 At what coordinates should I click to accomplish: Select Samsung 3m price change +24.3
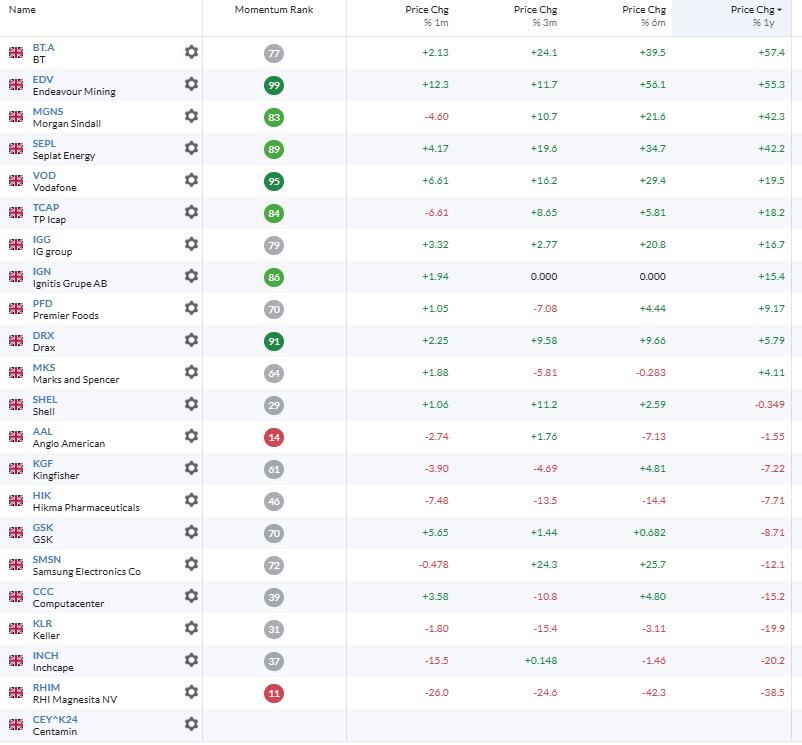point(544,565)
